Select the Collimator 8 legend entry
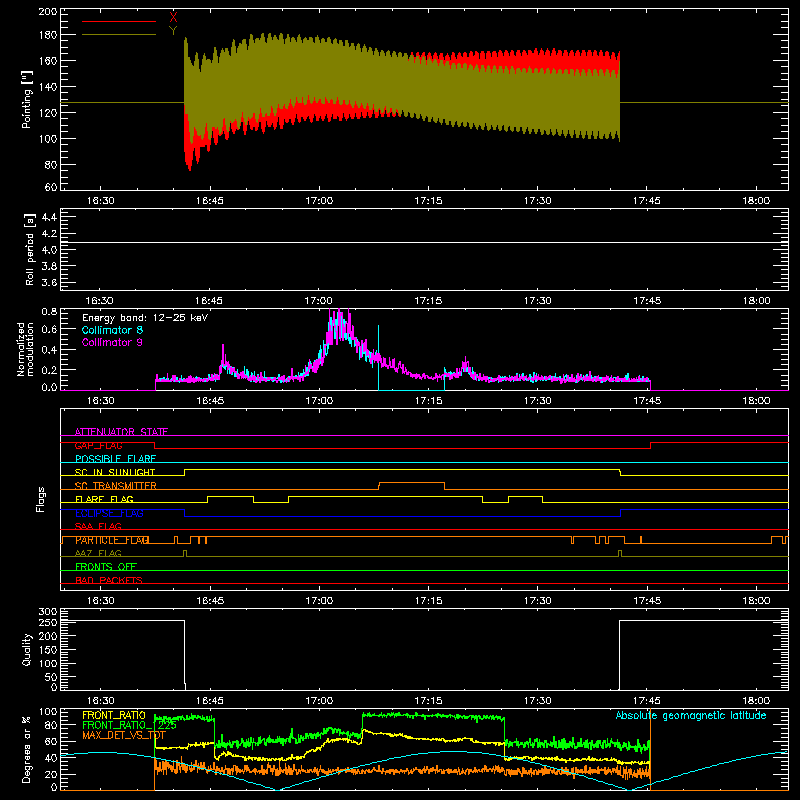Image resolution: width=800 pixels, height=800 pixels. tap(112, 330)
